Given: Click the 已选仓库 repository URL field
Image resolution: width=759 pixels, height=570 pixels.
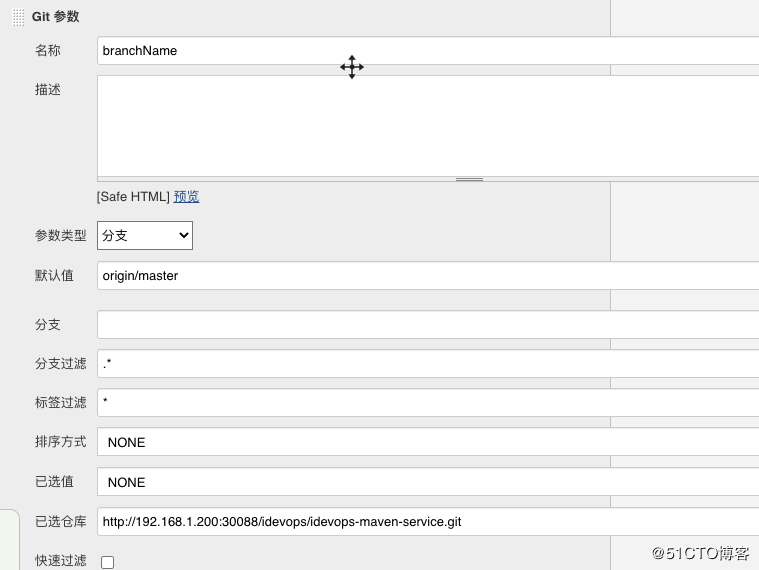Looking at the screenshot, I should (x=428, y=522).
